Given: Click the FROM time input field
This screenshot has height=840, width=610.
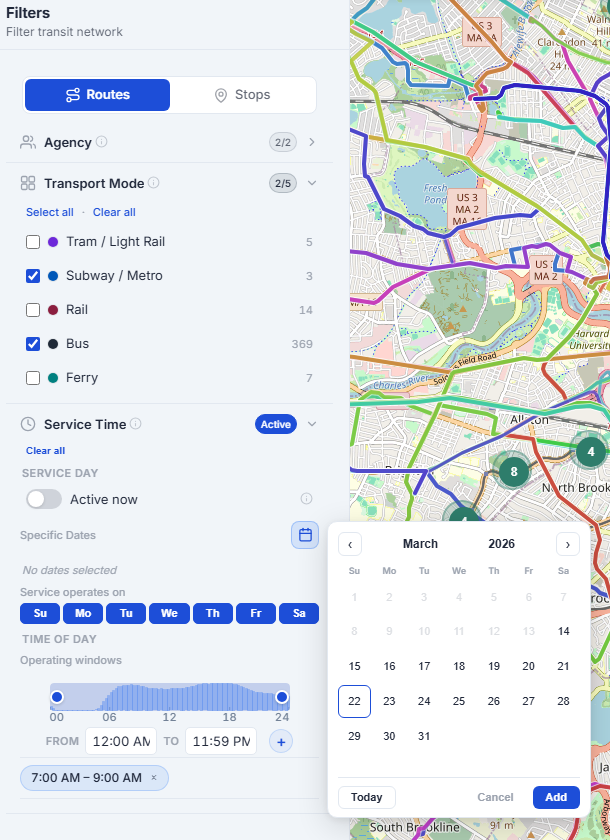Looking at the screenshot, I should (121, 741).
